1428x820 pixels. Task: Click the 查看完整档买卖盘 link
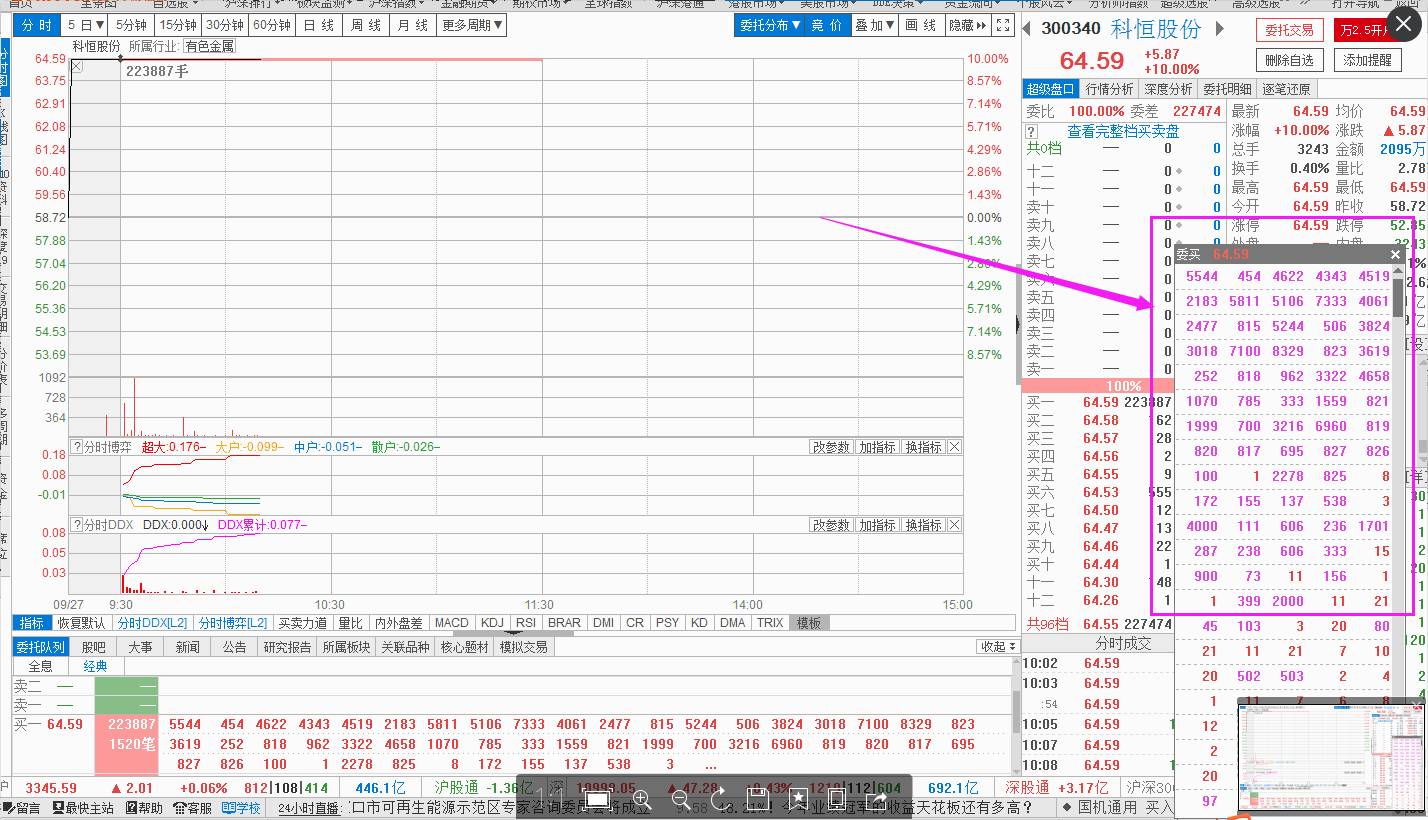pos(1123,131)
